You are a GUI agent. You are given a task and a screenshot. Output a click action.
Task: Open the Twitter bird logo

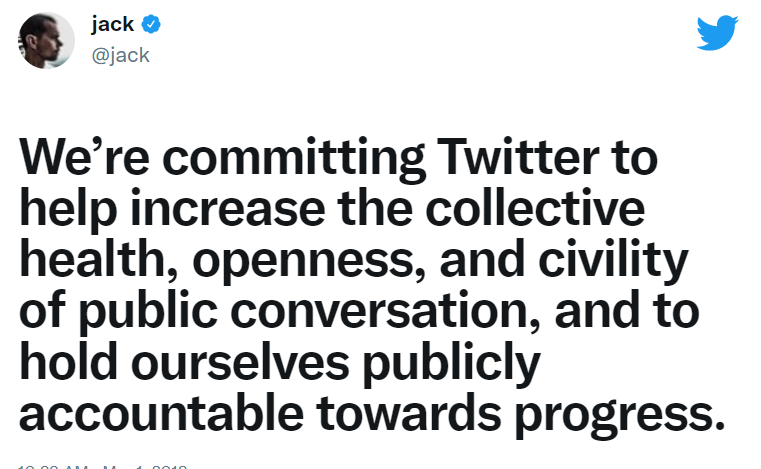717,33
